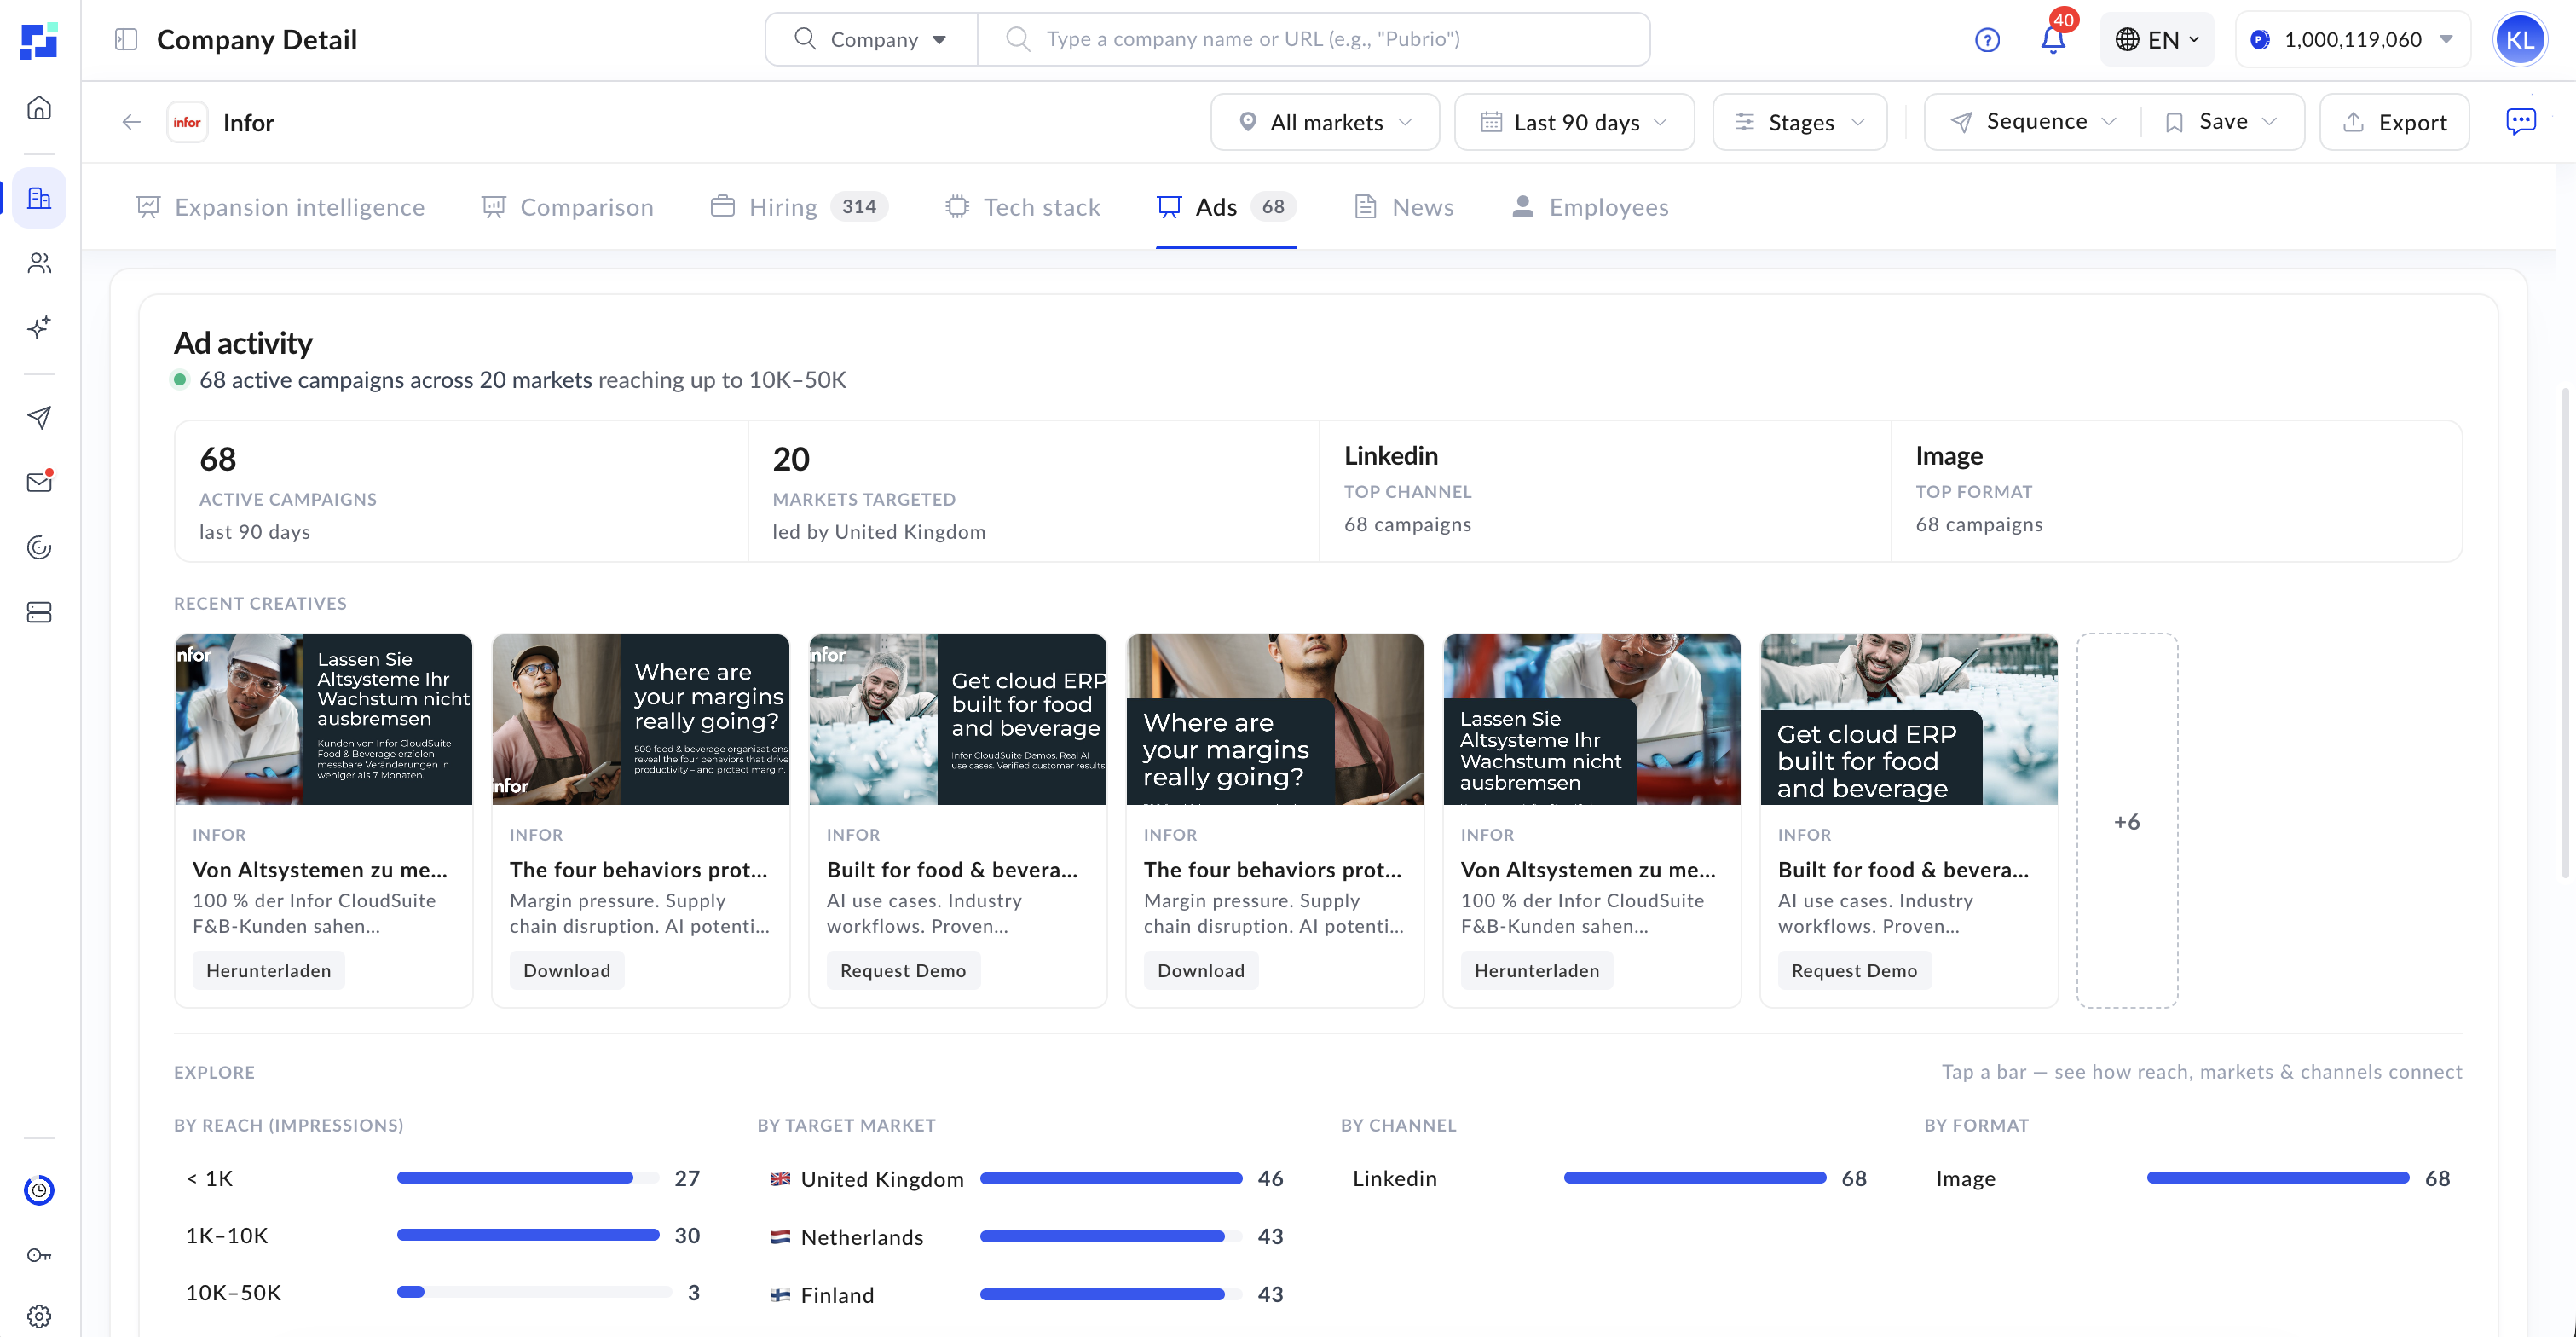2576x1337 pixels.
Task: Toggle the sidebar panel icon
Action: (x=126, y=39)
